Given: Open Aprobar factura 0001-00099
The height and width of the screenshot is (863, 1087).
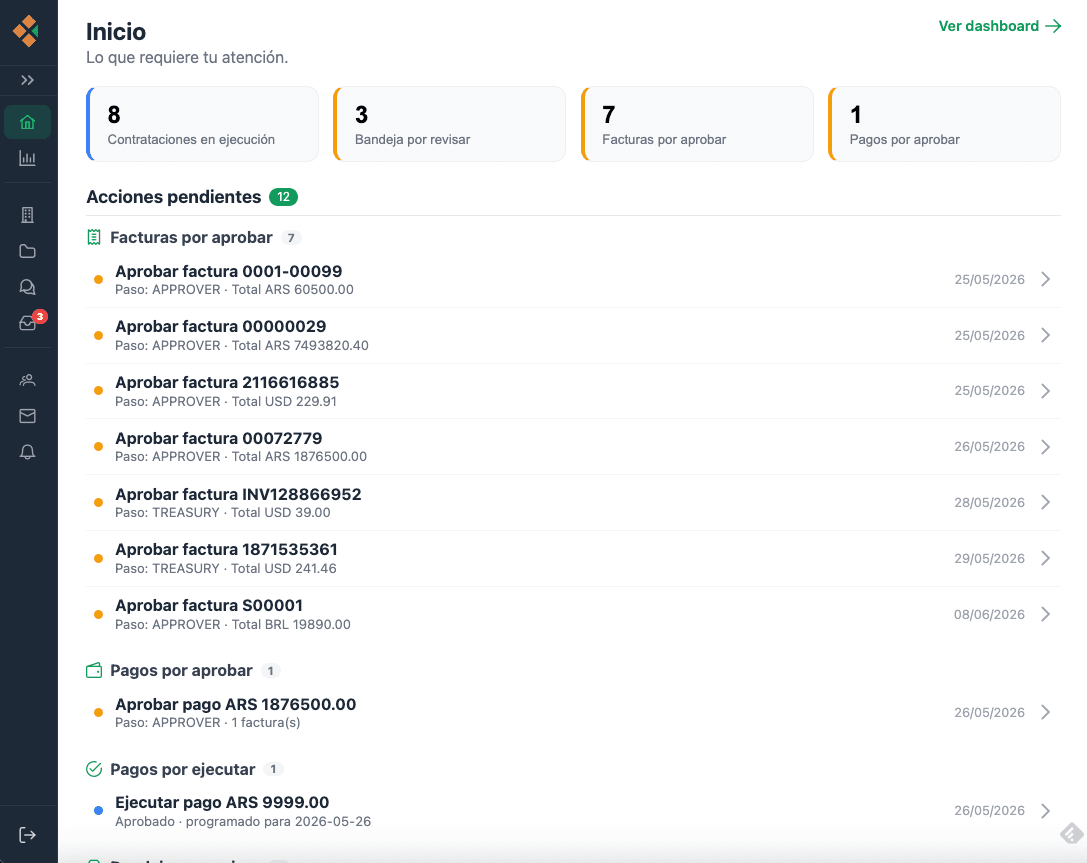Looking at the screenshot, I should coord(573,279).
